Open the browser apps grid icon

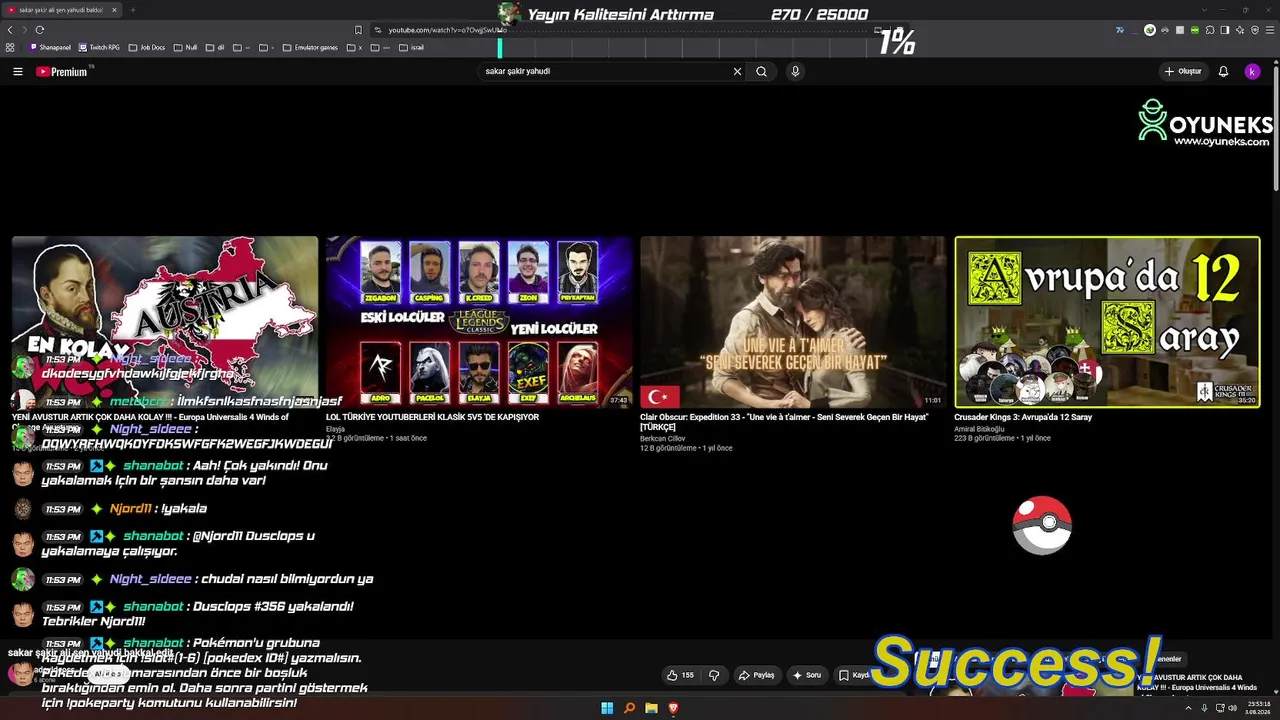point(10,47)
